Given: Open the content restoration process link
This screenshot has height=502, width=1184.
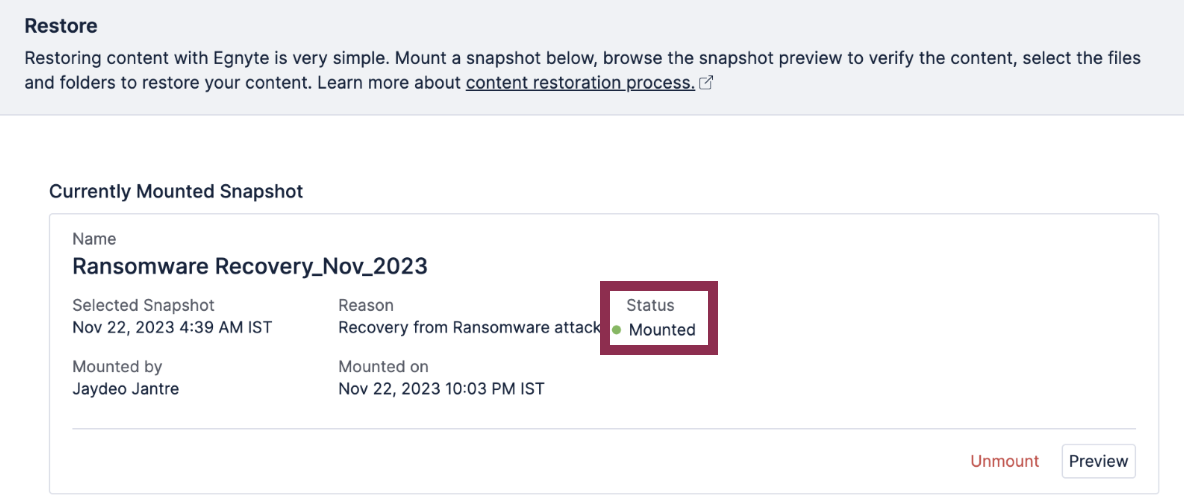Looking at the screenshot, I should pyautogui.click(x=580, y=83).
